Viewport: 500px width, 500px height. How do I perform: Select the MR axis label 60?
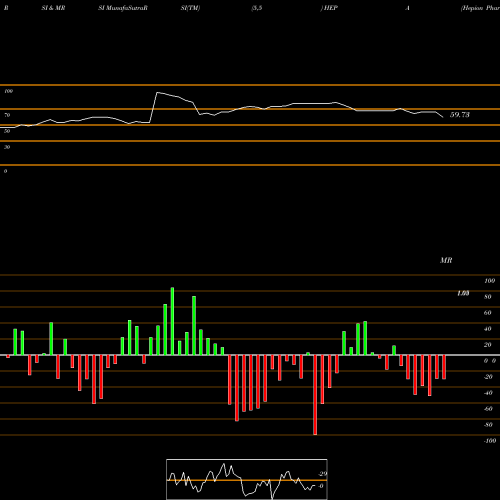[x=488, y=313]
